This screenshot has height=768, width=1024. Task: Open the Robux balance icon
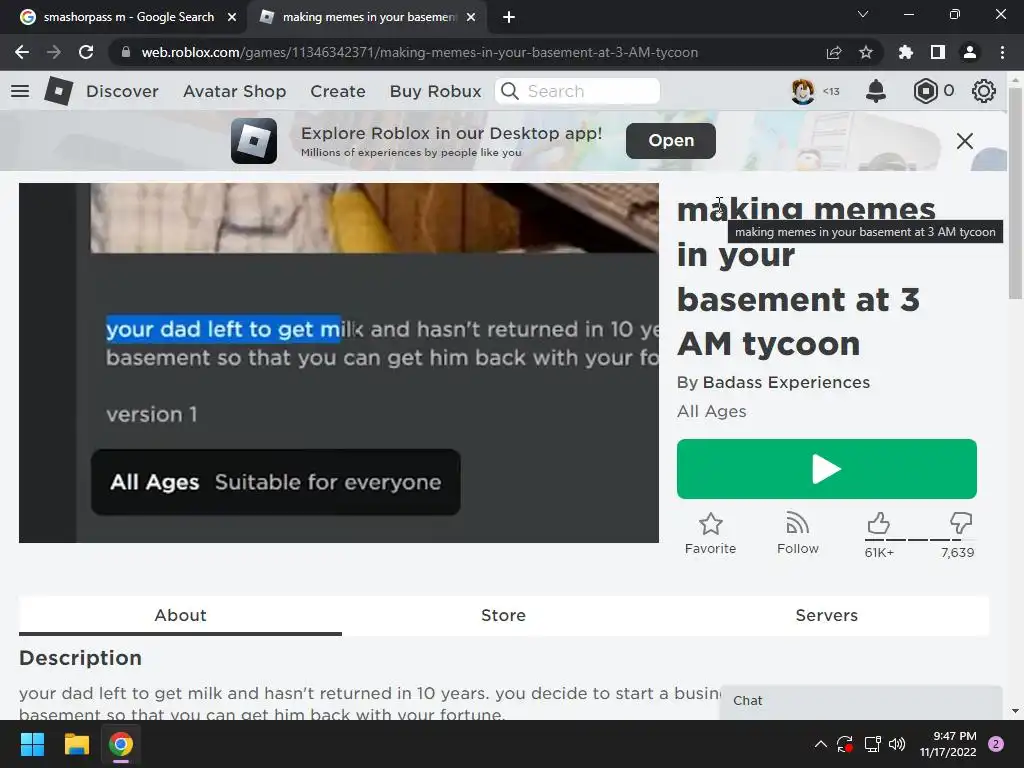coord(925,91)
